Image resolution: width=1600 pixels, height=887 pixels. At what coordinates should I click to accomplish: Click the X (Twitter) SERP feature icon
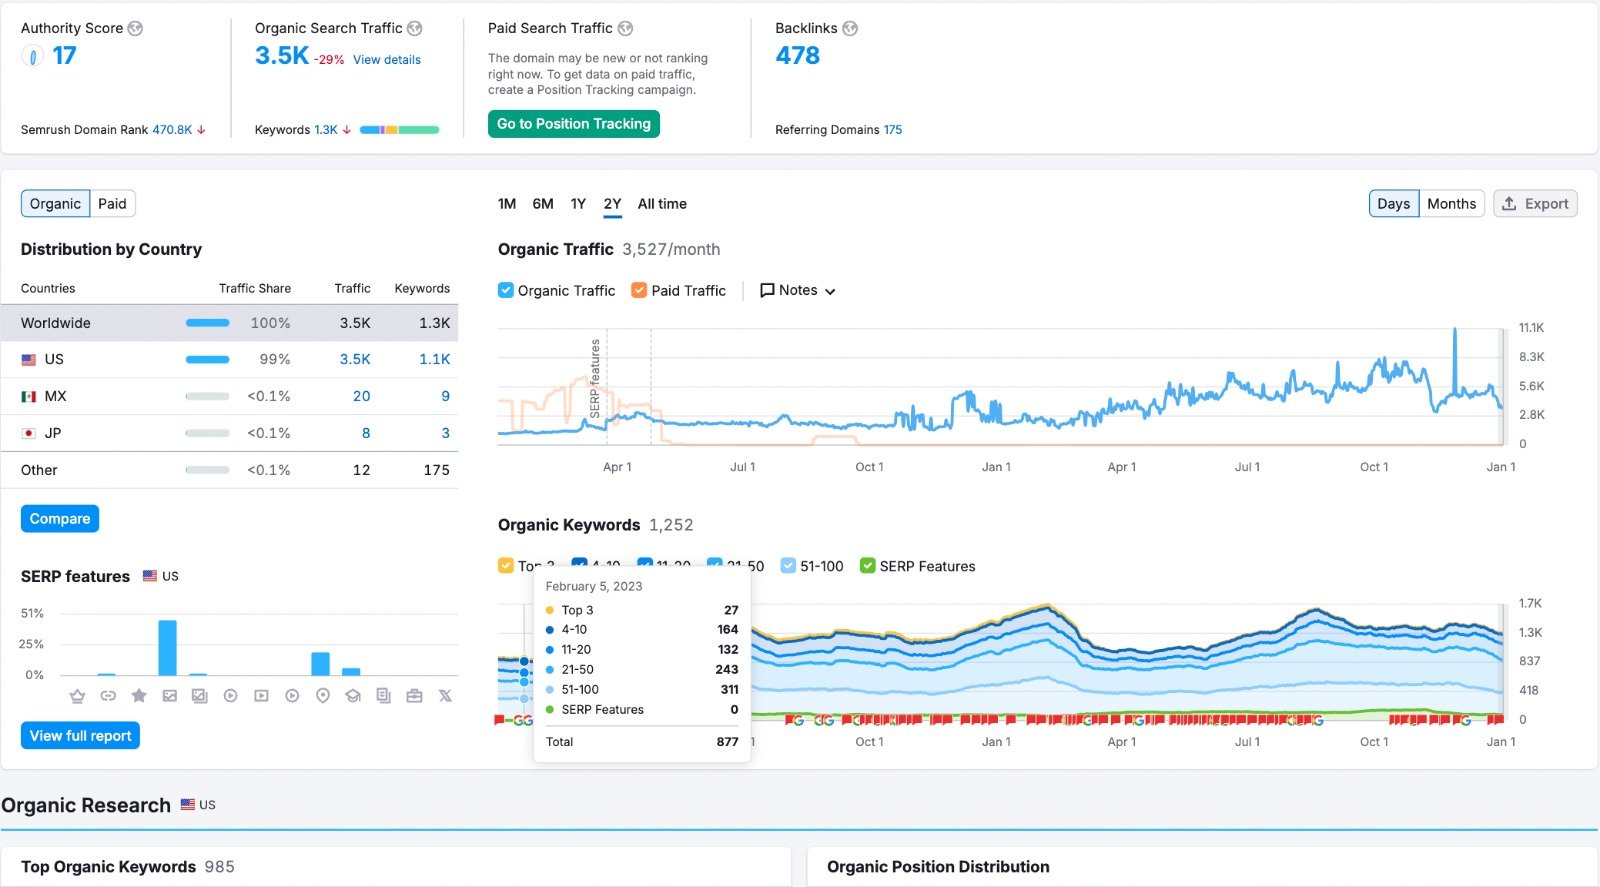tap(445, 696)
